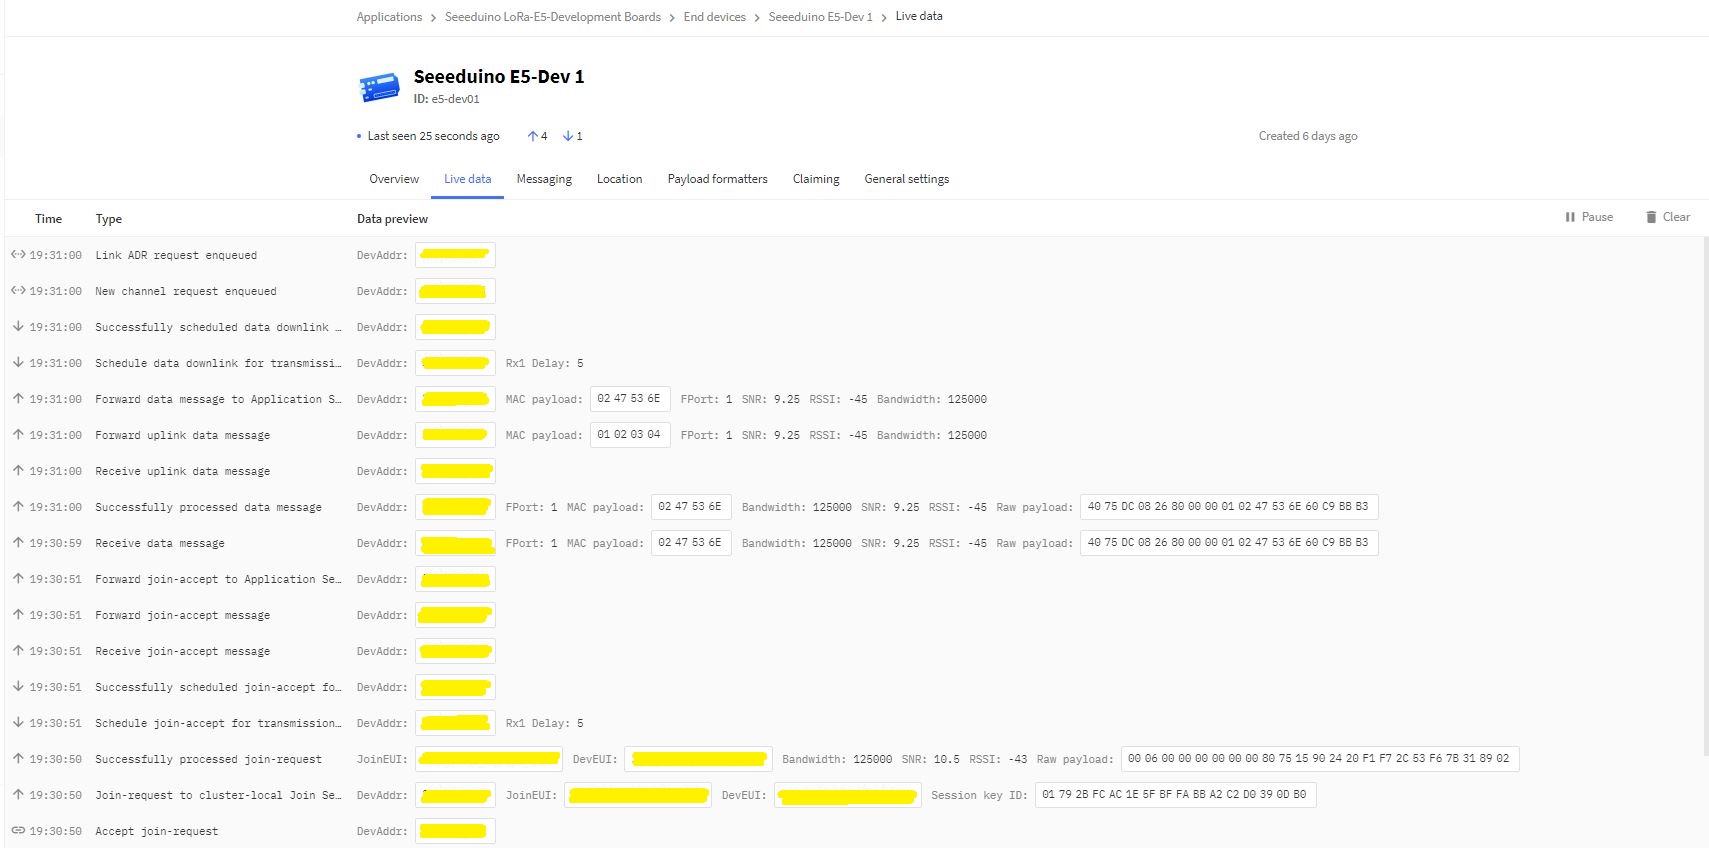The height and width of the screenshot is (848, 1709).
Task: Open the Overview tab
Action: coord(394,179)
